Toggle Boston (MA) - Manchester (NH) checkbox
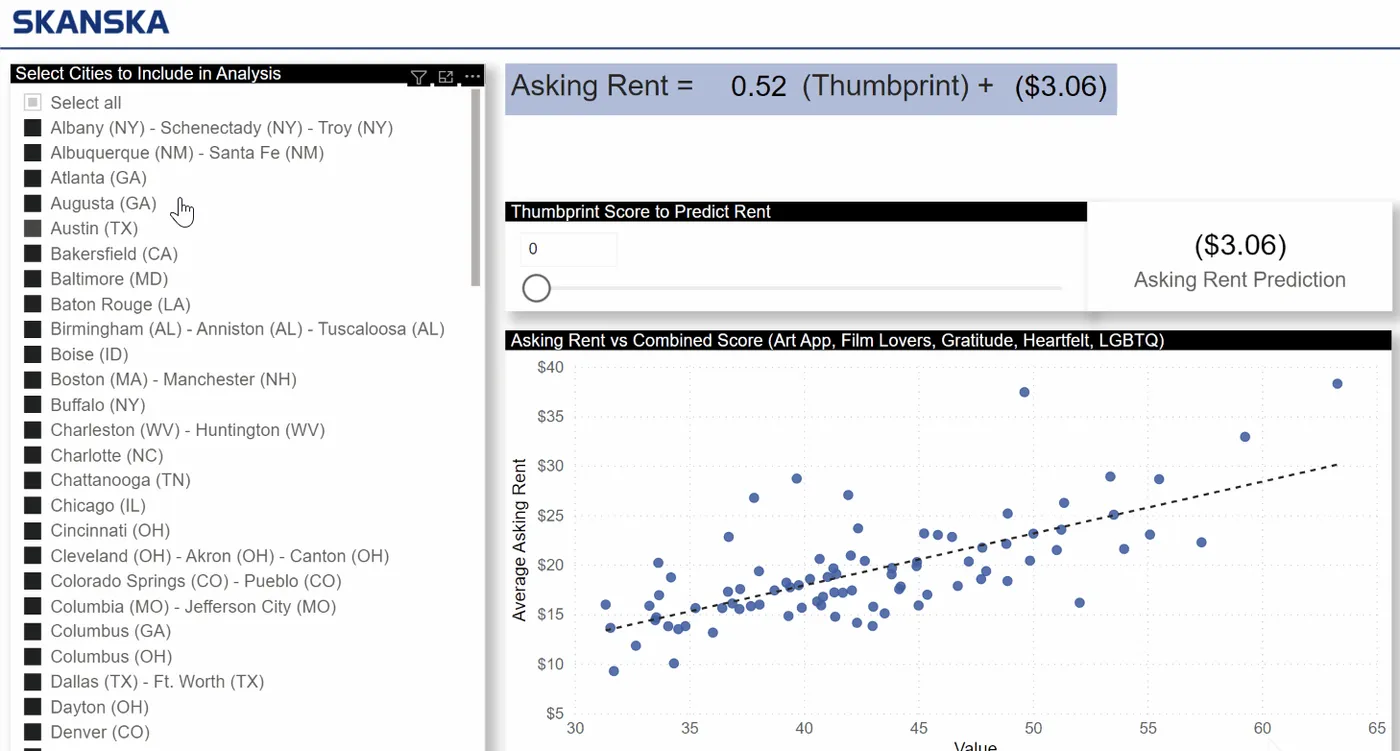The width and height of the screenshot is (1400, 751). [32, 379]
